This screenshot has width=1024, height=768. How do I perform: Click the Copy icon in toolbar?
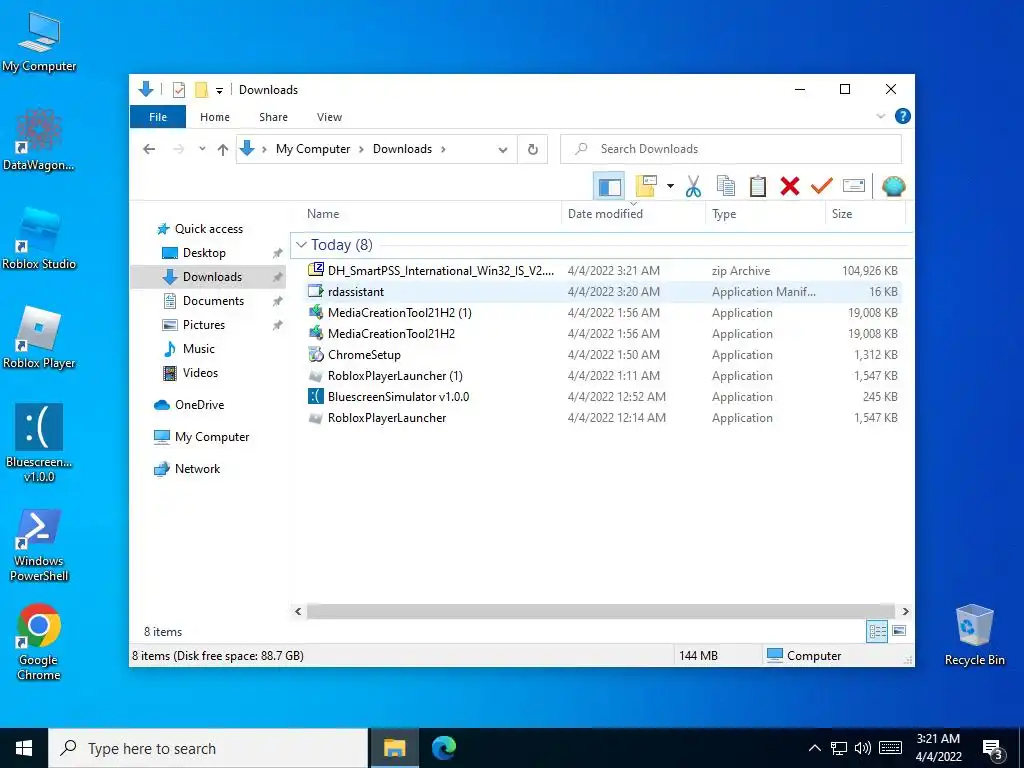(726, 187)
